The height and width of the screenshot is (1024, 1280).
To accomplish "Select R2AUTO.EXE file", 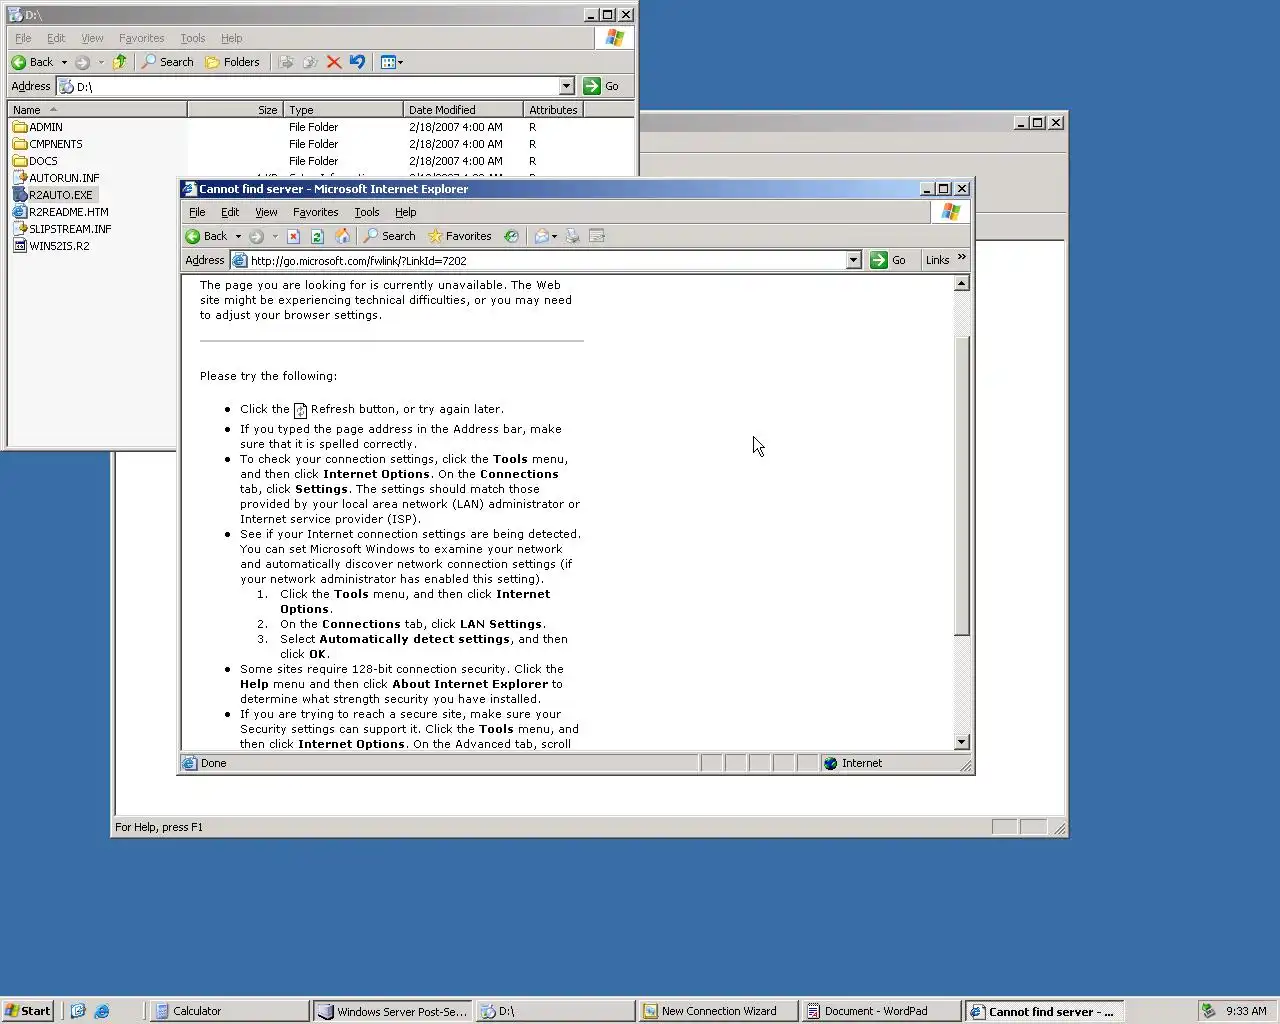I will click(52, 195).
